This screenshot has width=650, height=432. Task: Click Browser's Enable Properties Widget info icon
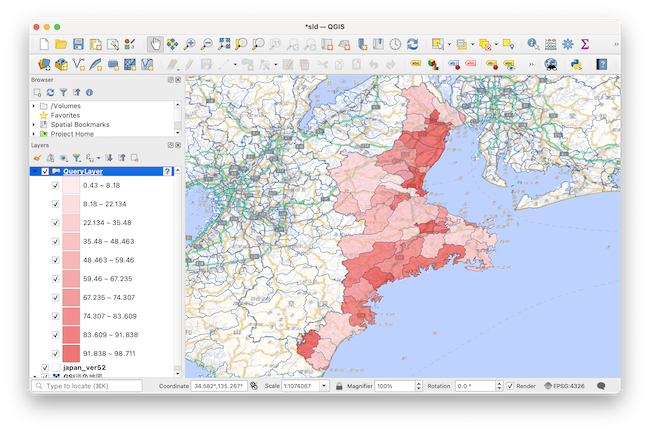pyautogui.click(x=89, y=92)
